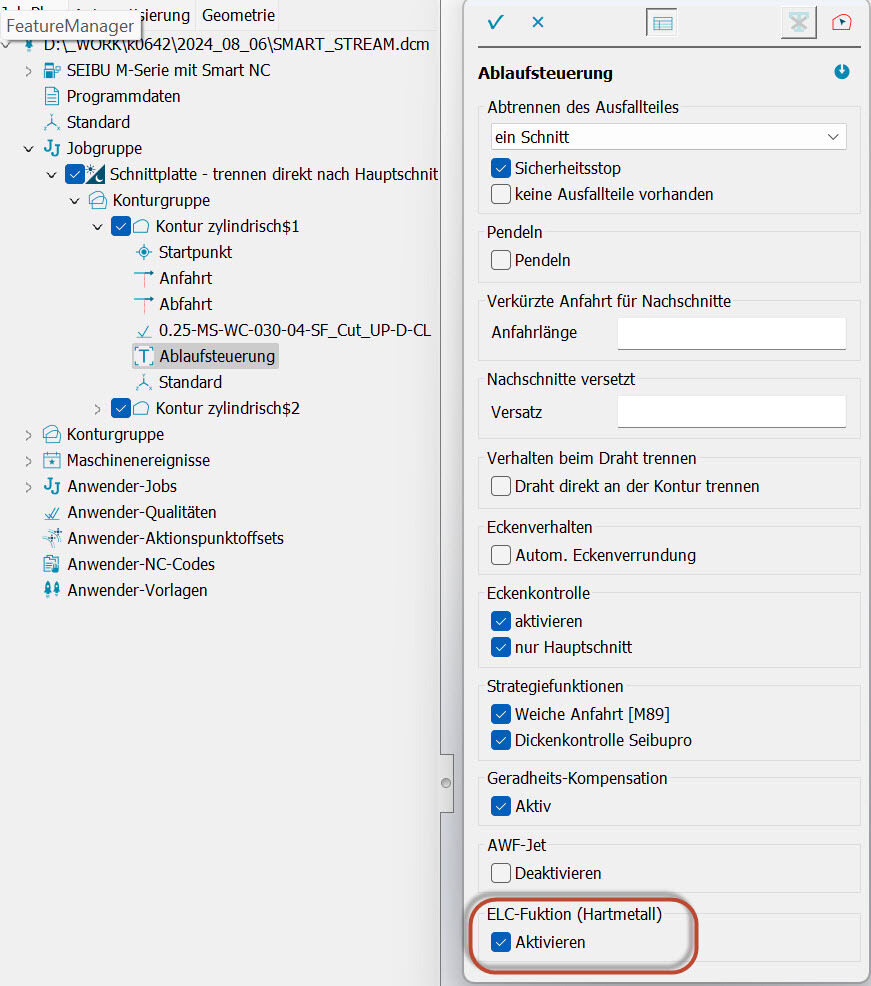The height and width of the screenshot is (986, 871).
Task: Expand the Kontur zylindrisch$2 node
Action: (x=97, y=408)
